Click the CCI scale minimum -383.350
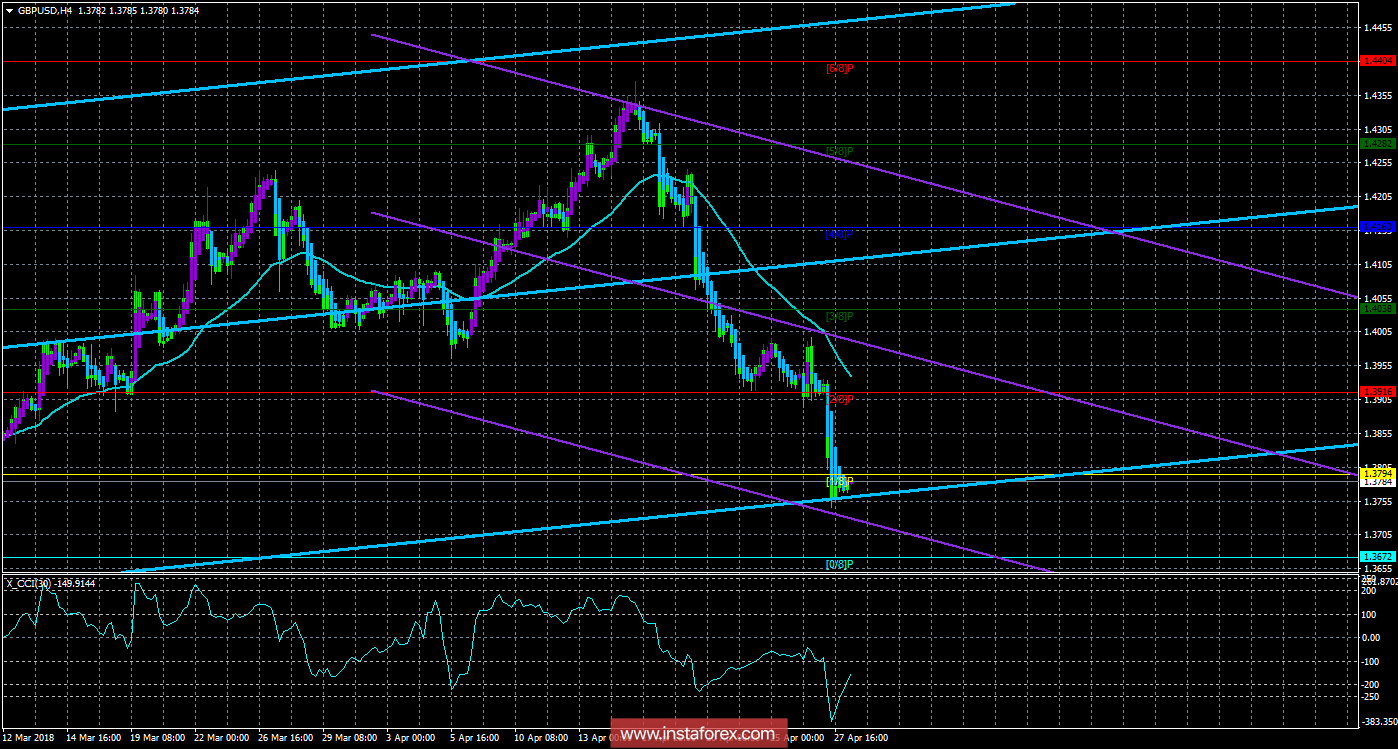Screen dimensions: 1398x749 tap(1379, 720)
